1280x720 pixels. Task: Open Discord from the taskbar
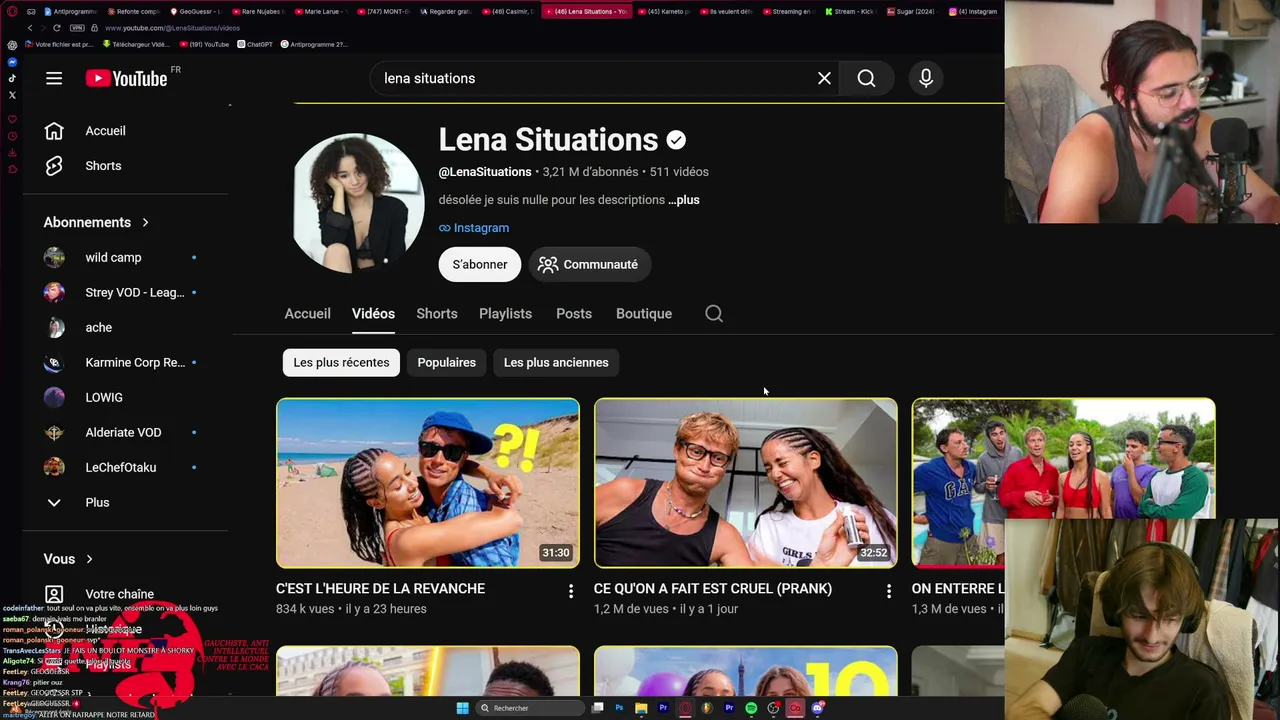[817, 708]
